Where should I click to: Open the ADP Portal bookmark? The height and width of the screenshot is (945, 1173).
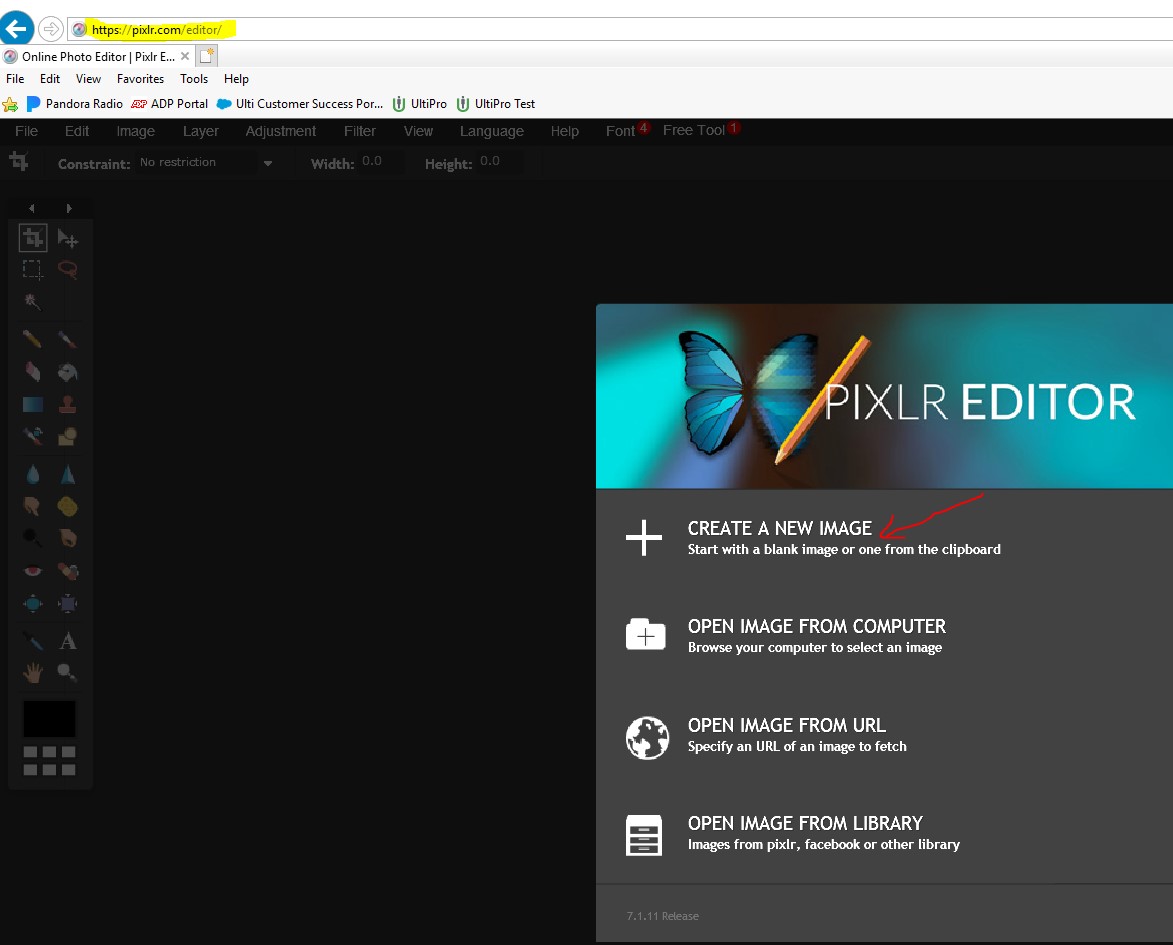click(x=170, y=104)
